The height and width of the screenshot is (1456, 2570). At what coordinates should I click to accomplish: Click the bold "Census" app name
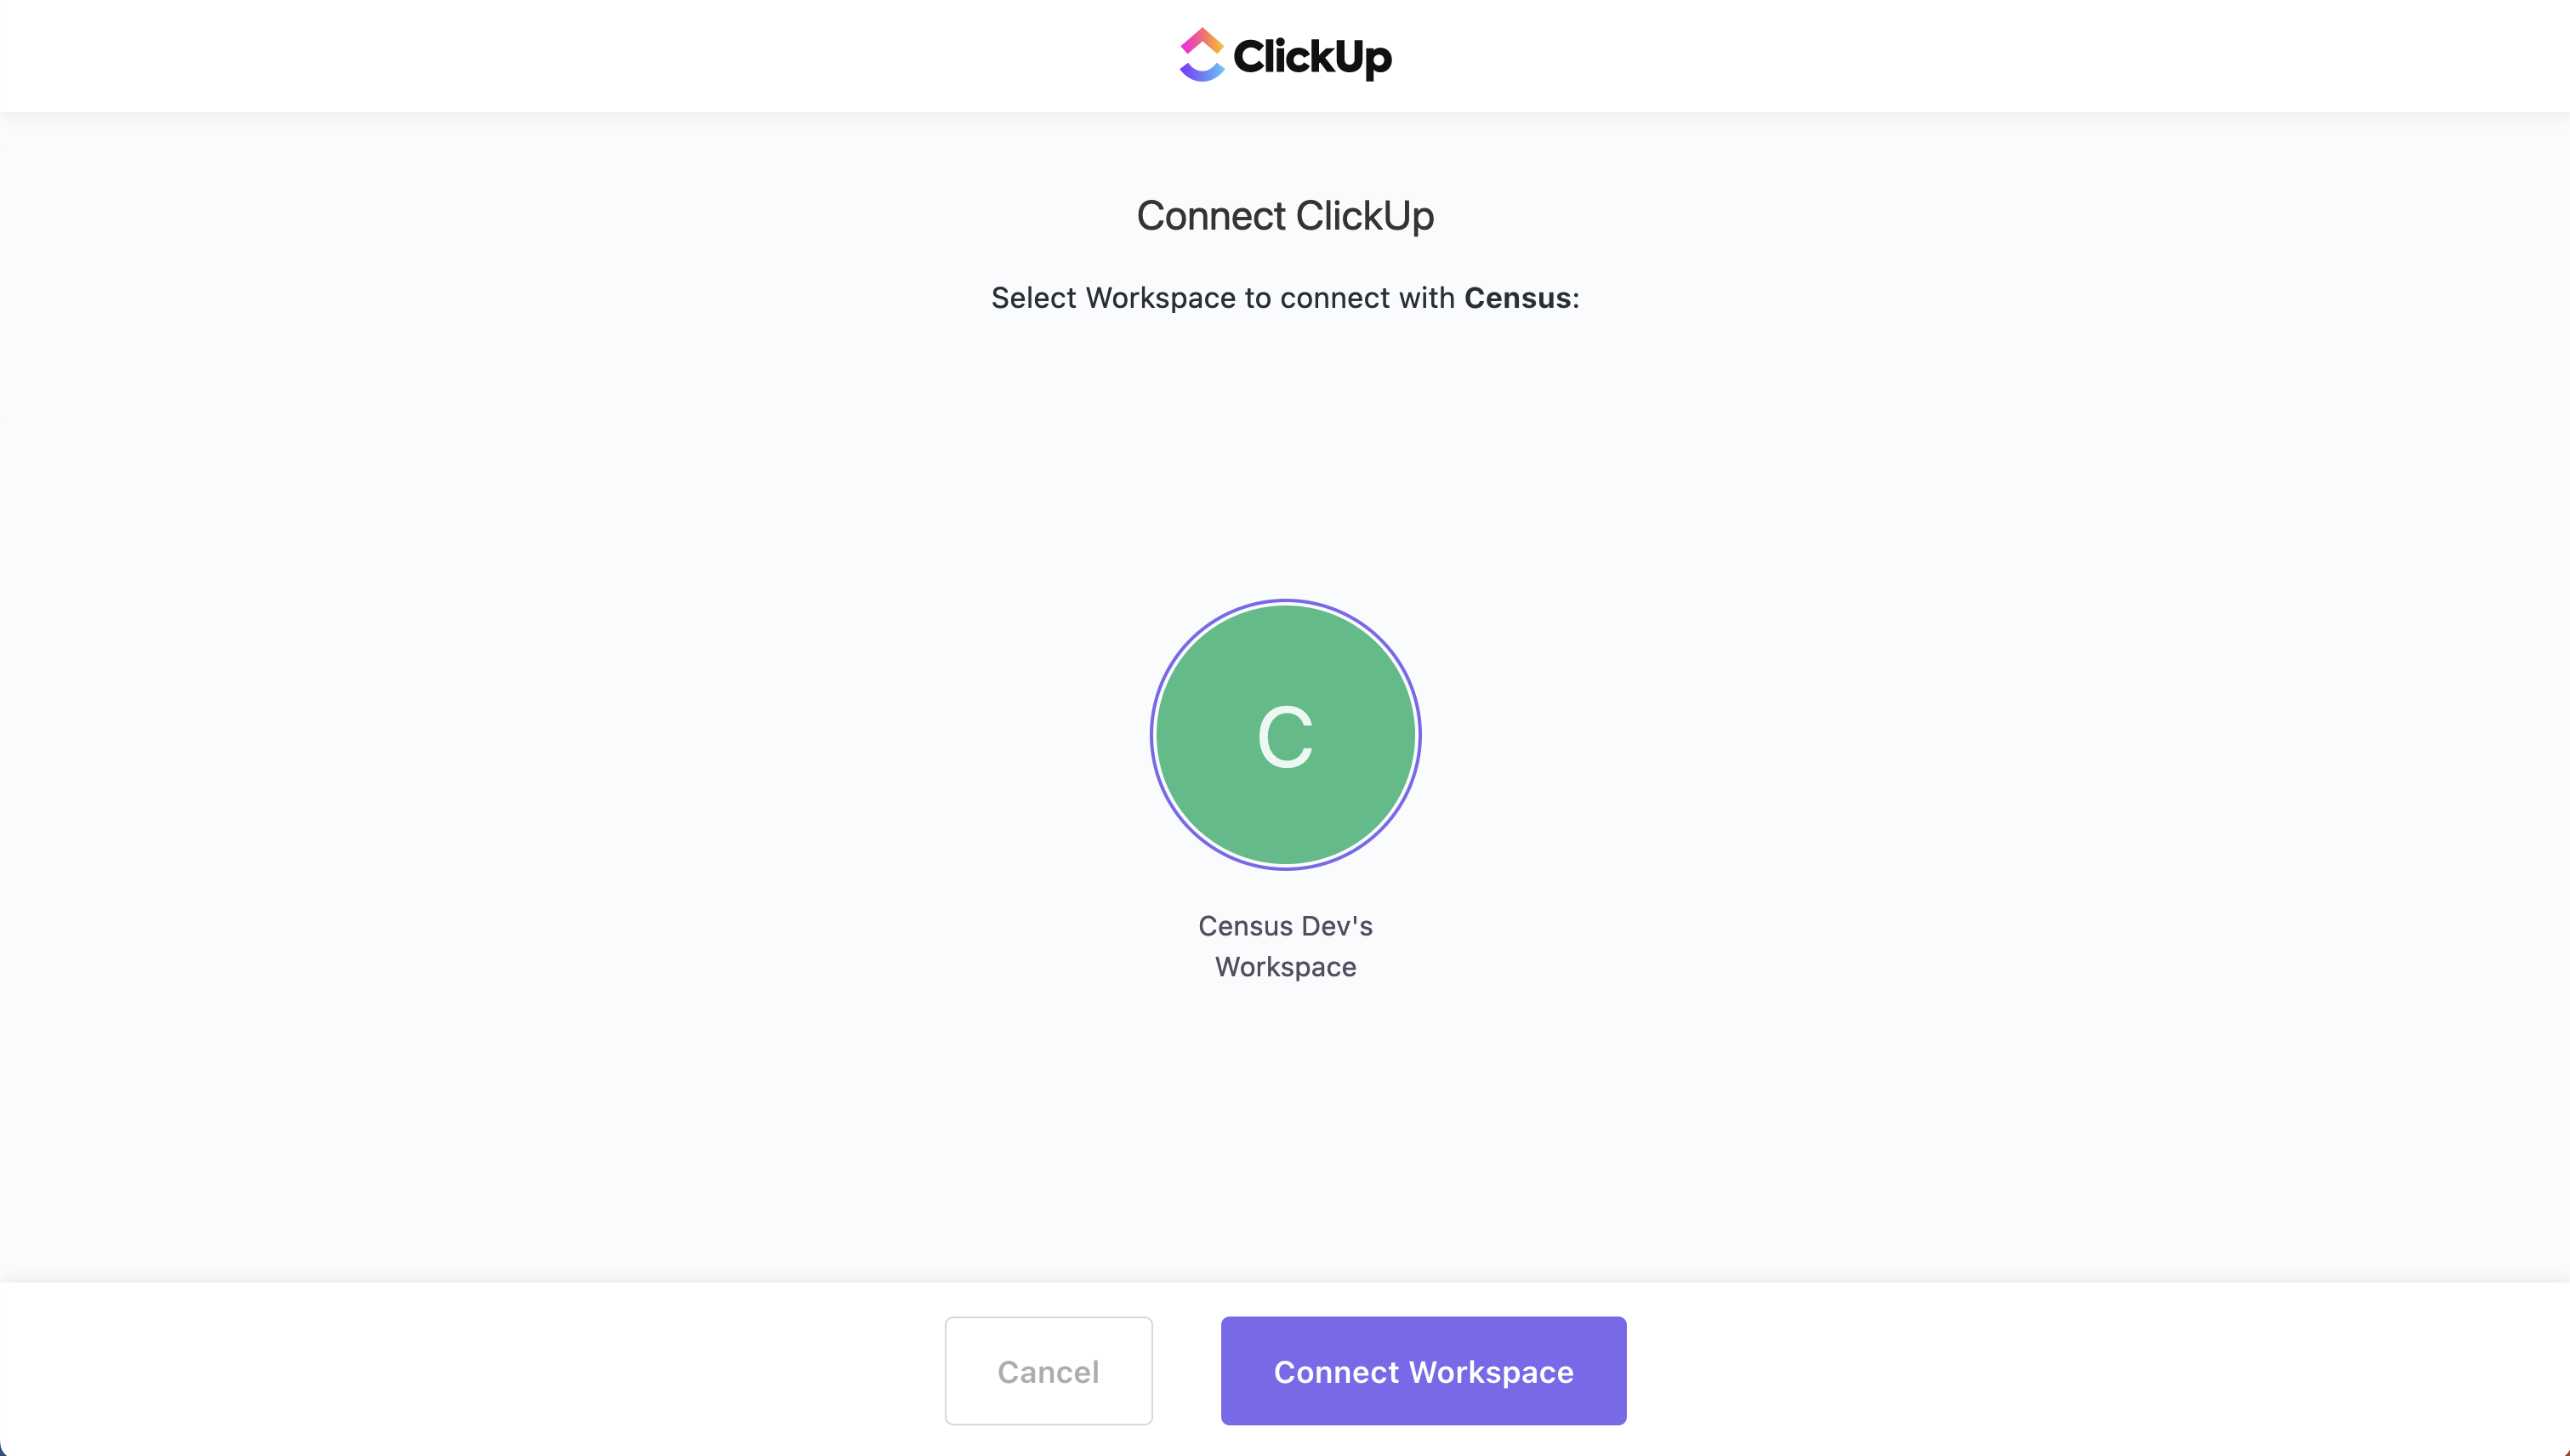pos(1517,298)
